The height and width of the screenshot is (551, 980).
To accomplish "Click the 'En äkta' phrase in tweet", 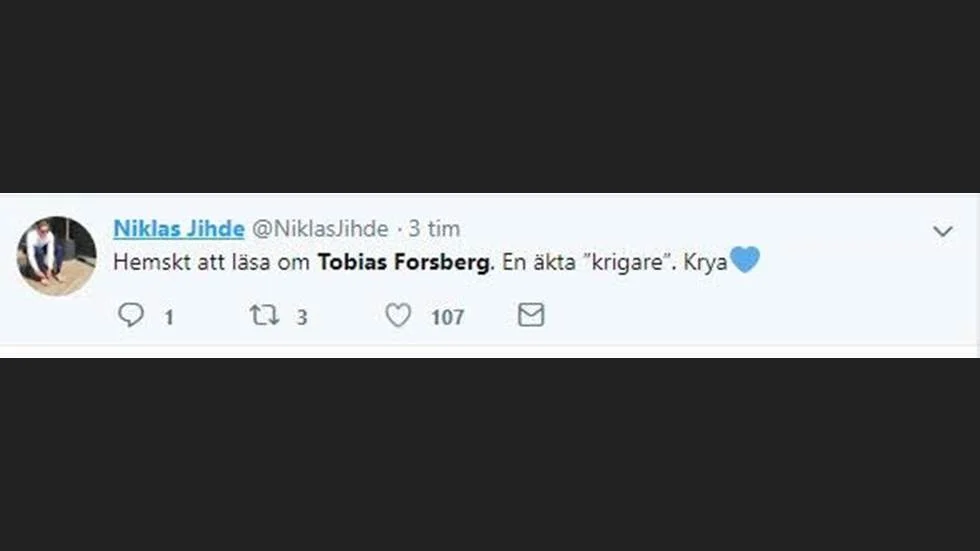I will (539, 262).
